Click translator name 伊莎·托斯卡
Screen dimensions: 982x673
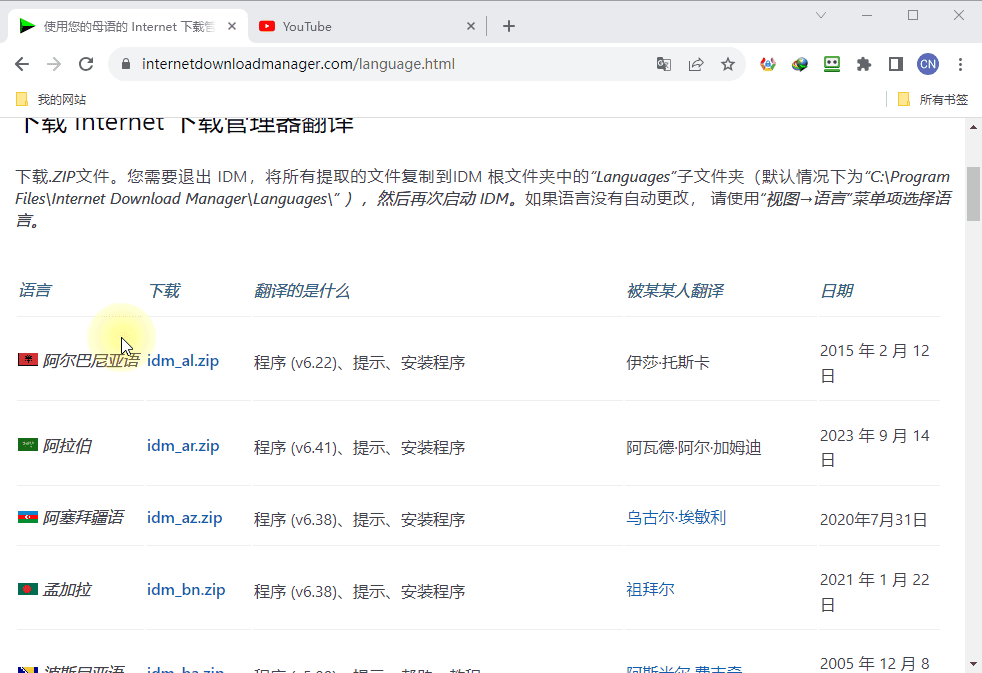(668, 362)
